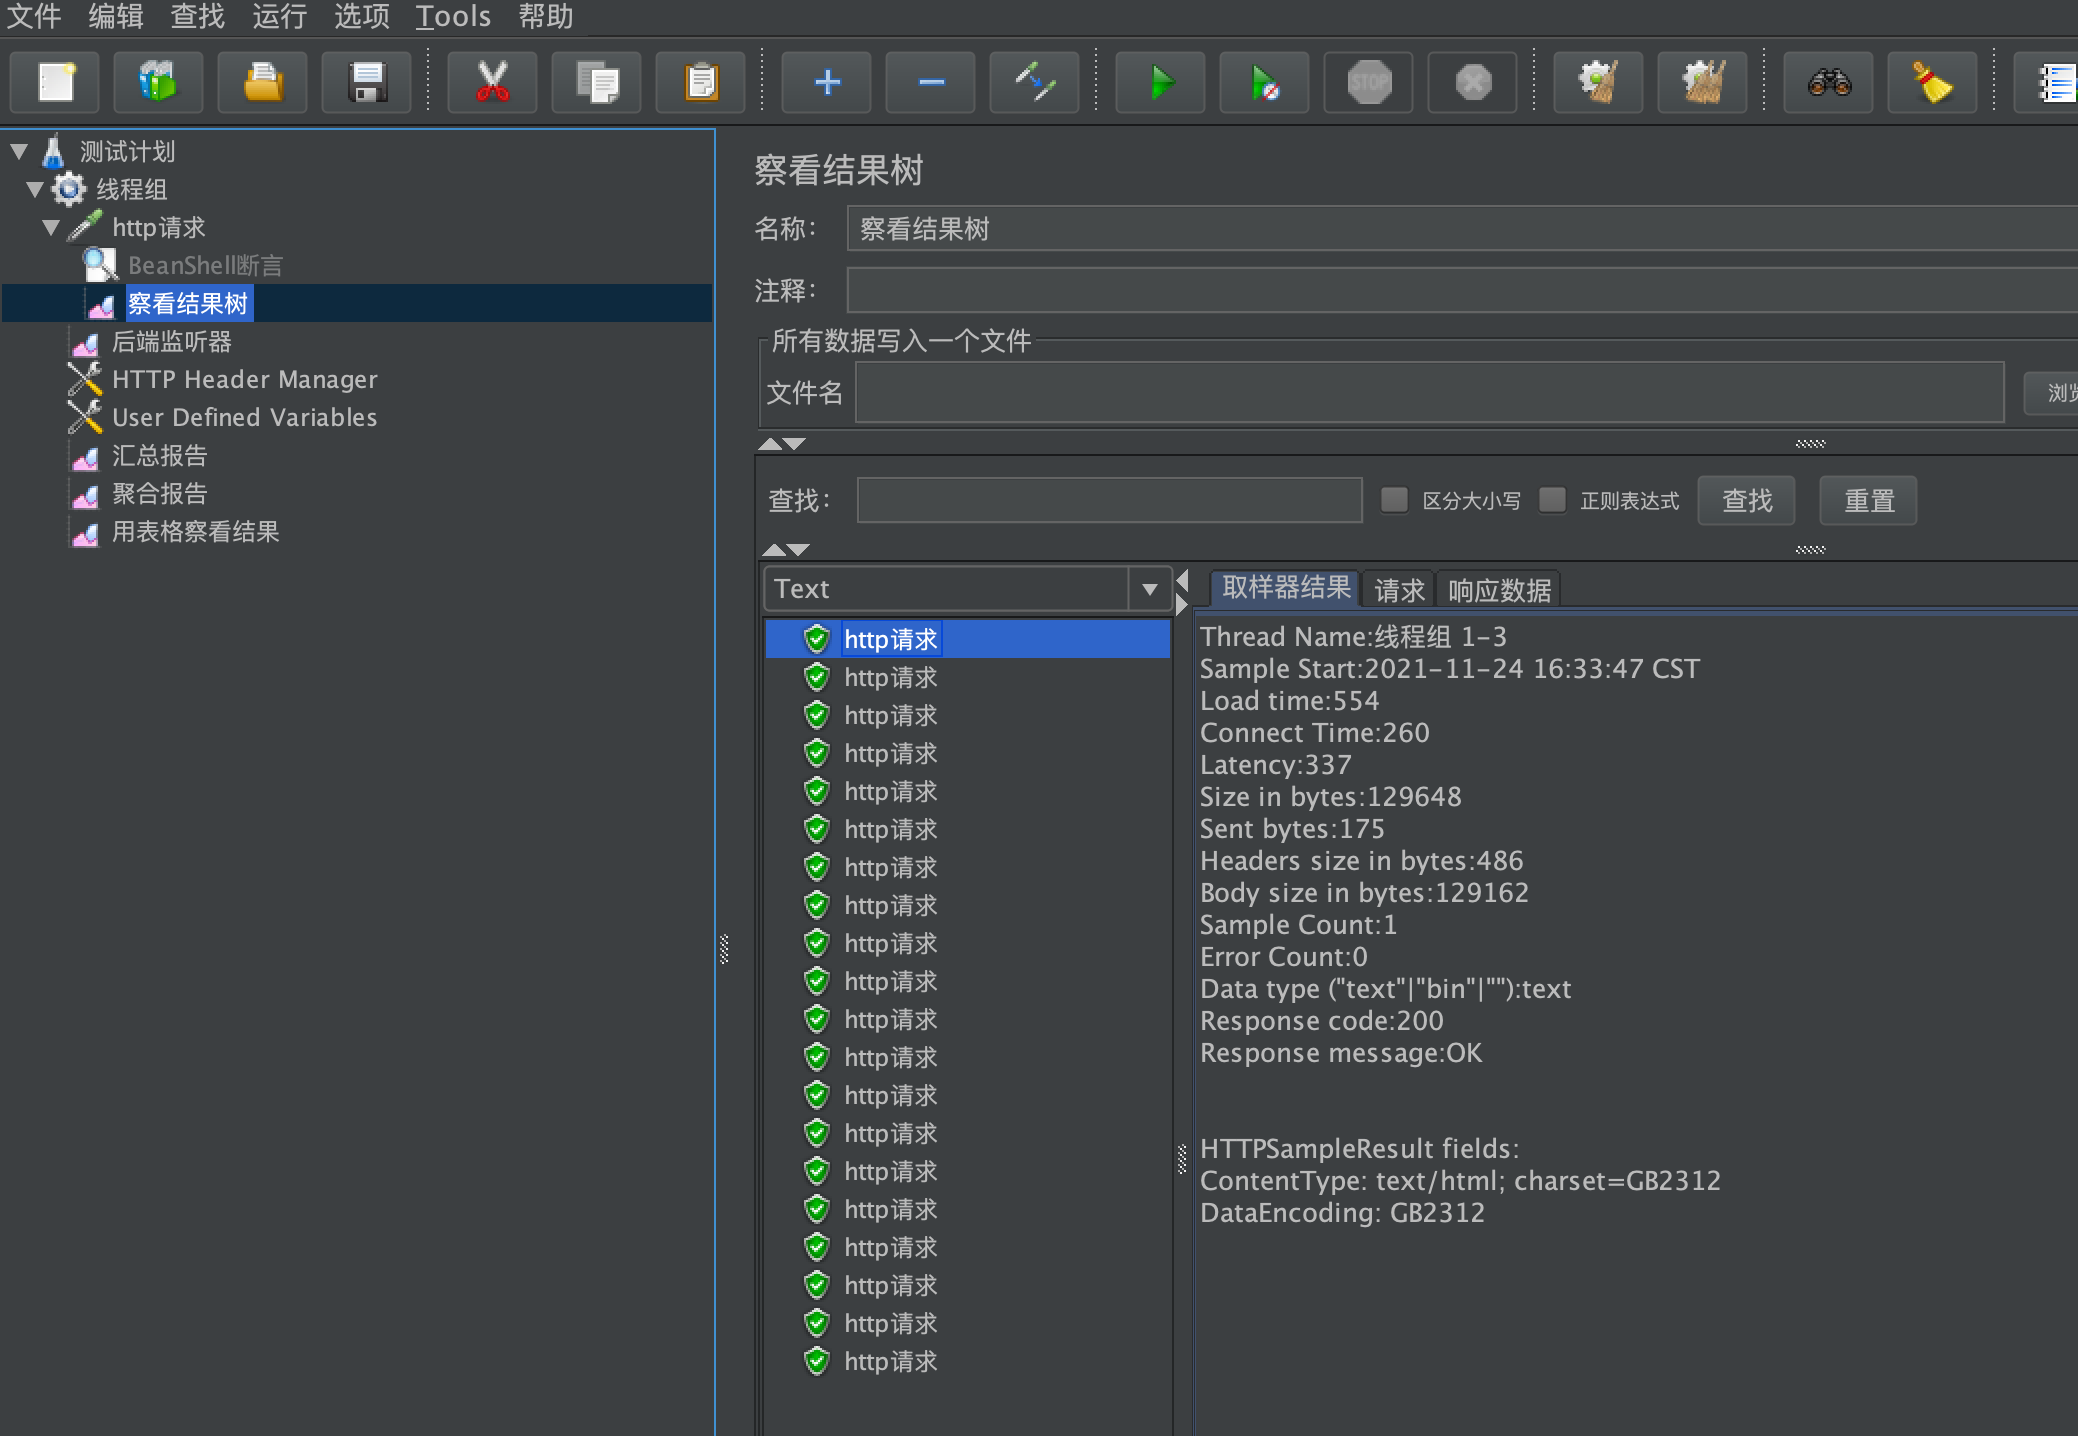Click the Cut scissors icon
The image size is (2078, 1436).
coord(492,82)
